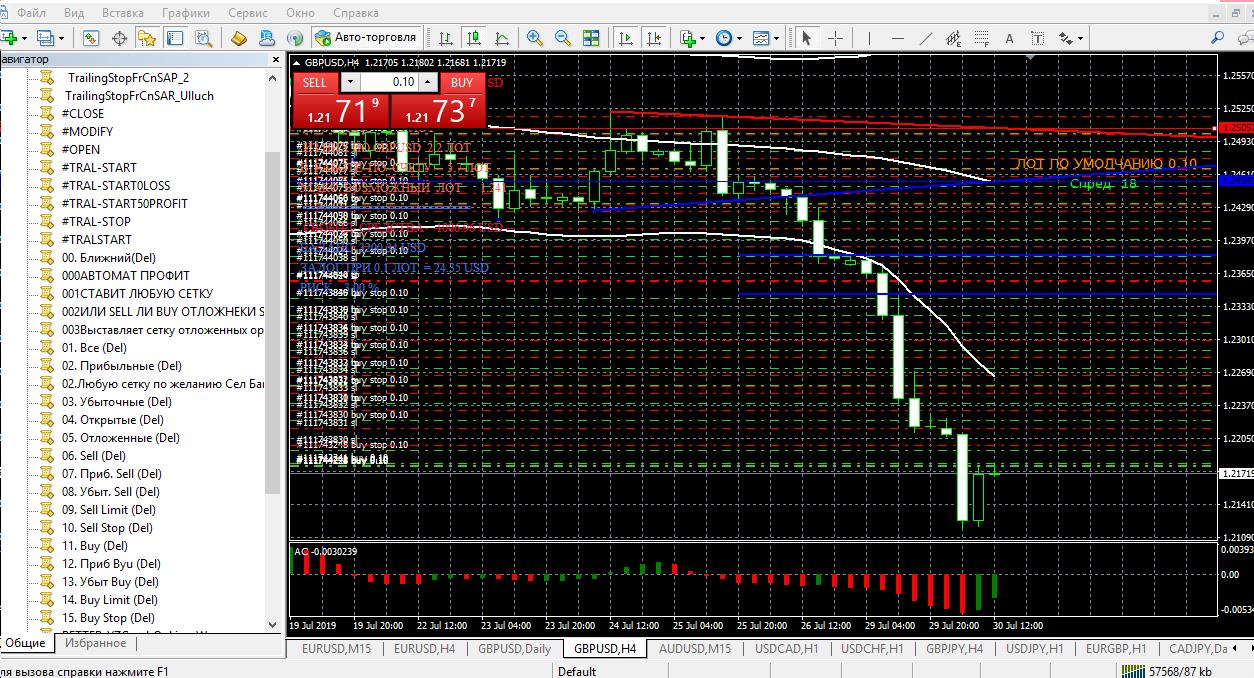Select the equidistant channel tool
Image resolution: width=1254 pixels, height=678 pixels.
click(953, 38)
